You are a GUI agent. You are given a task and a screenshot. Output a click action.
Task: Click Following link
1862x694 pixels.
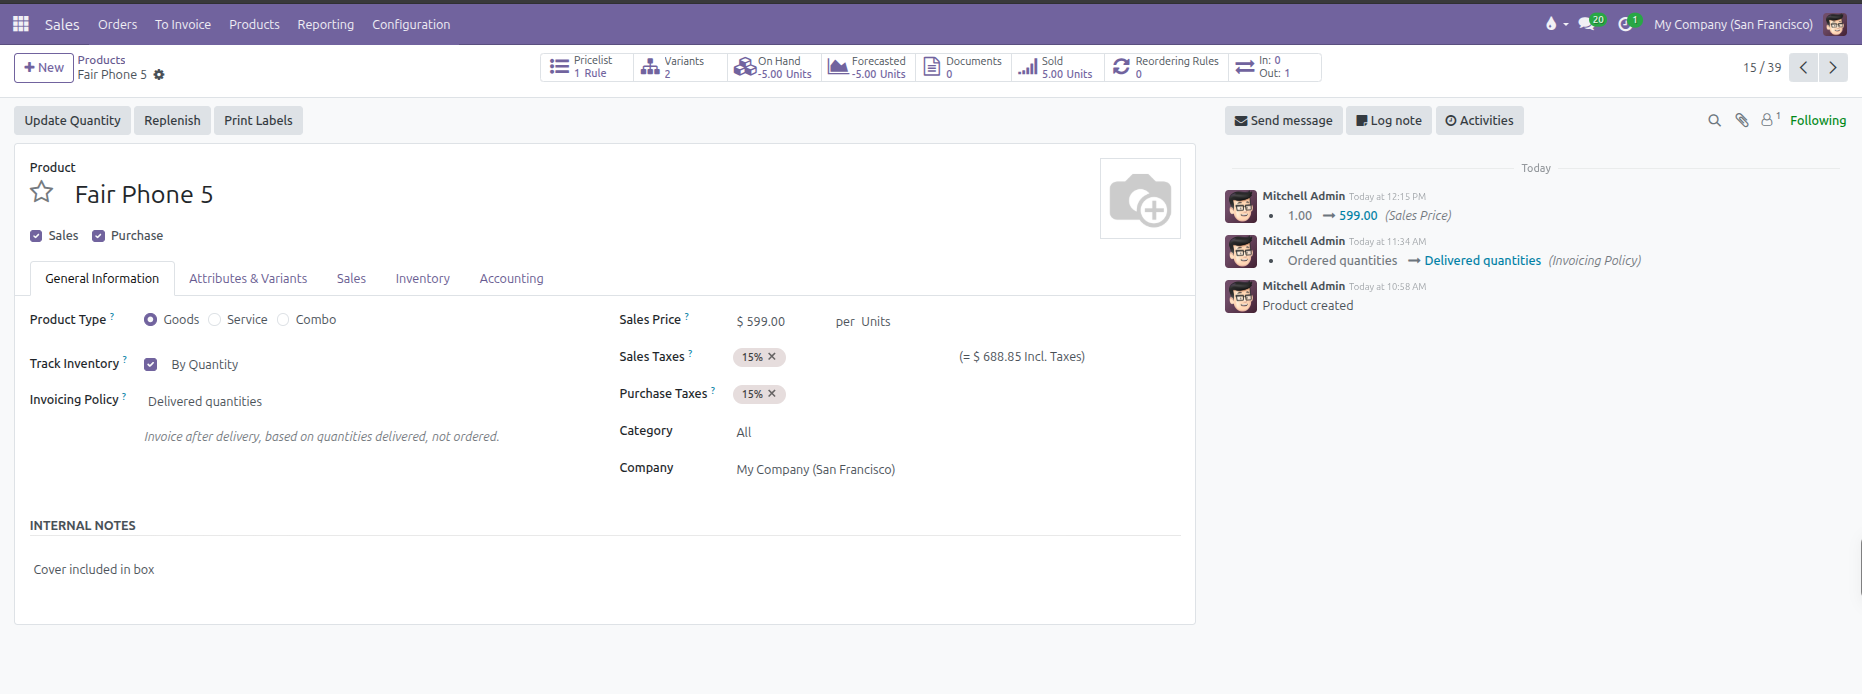point(1818,121)
